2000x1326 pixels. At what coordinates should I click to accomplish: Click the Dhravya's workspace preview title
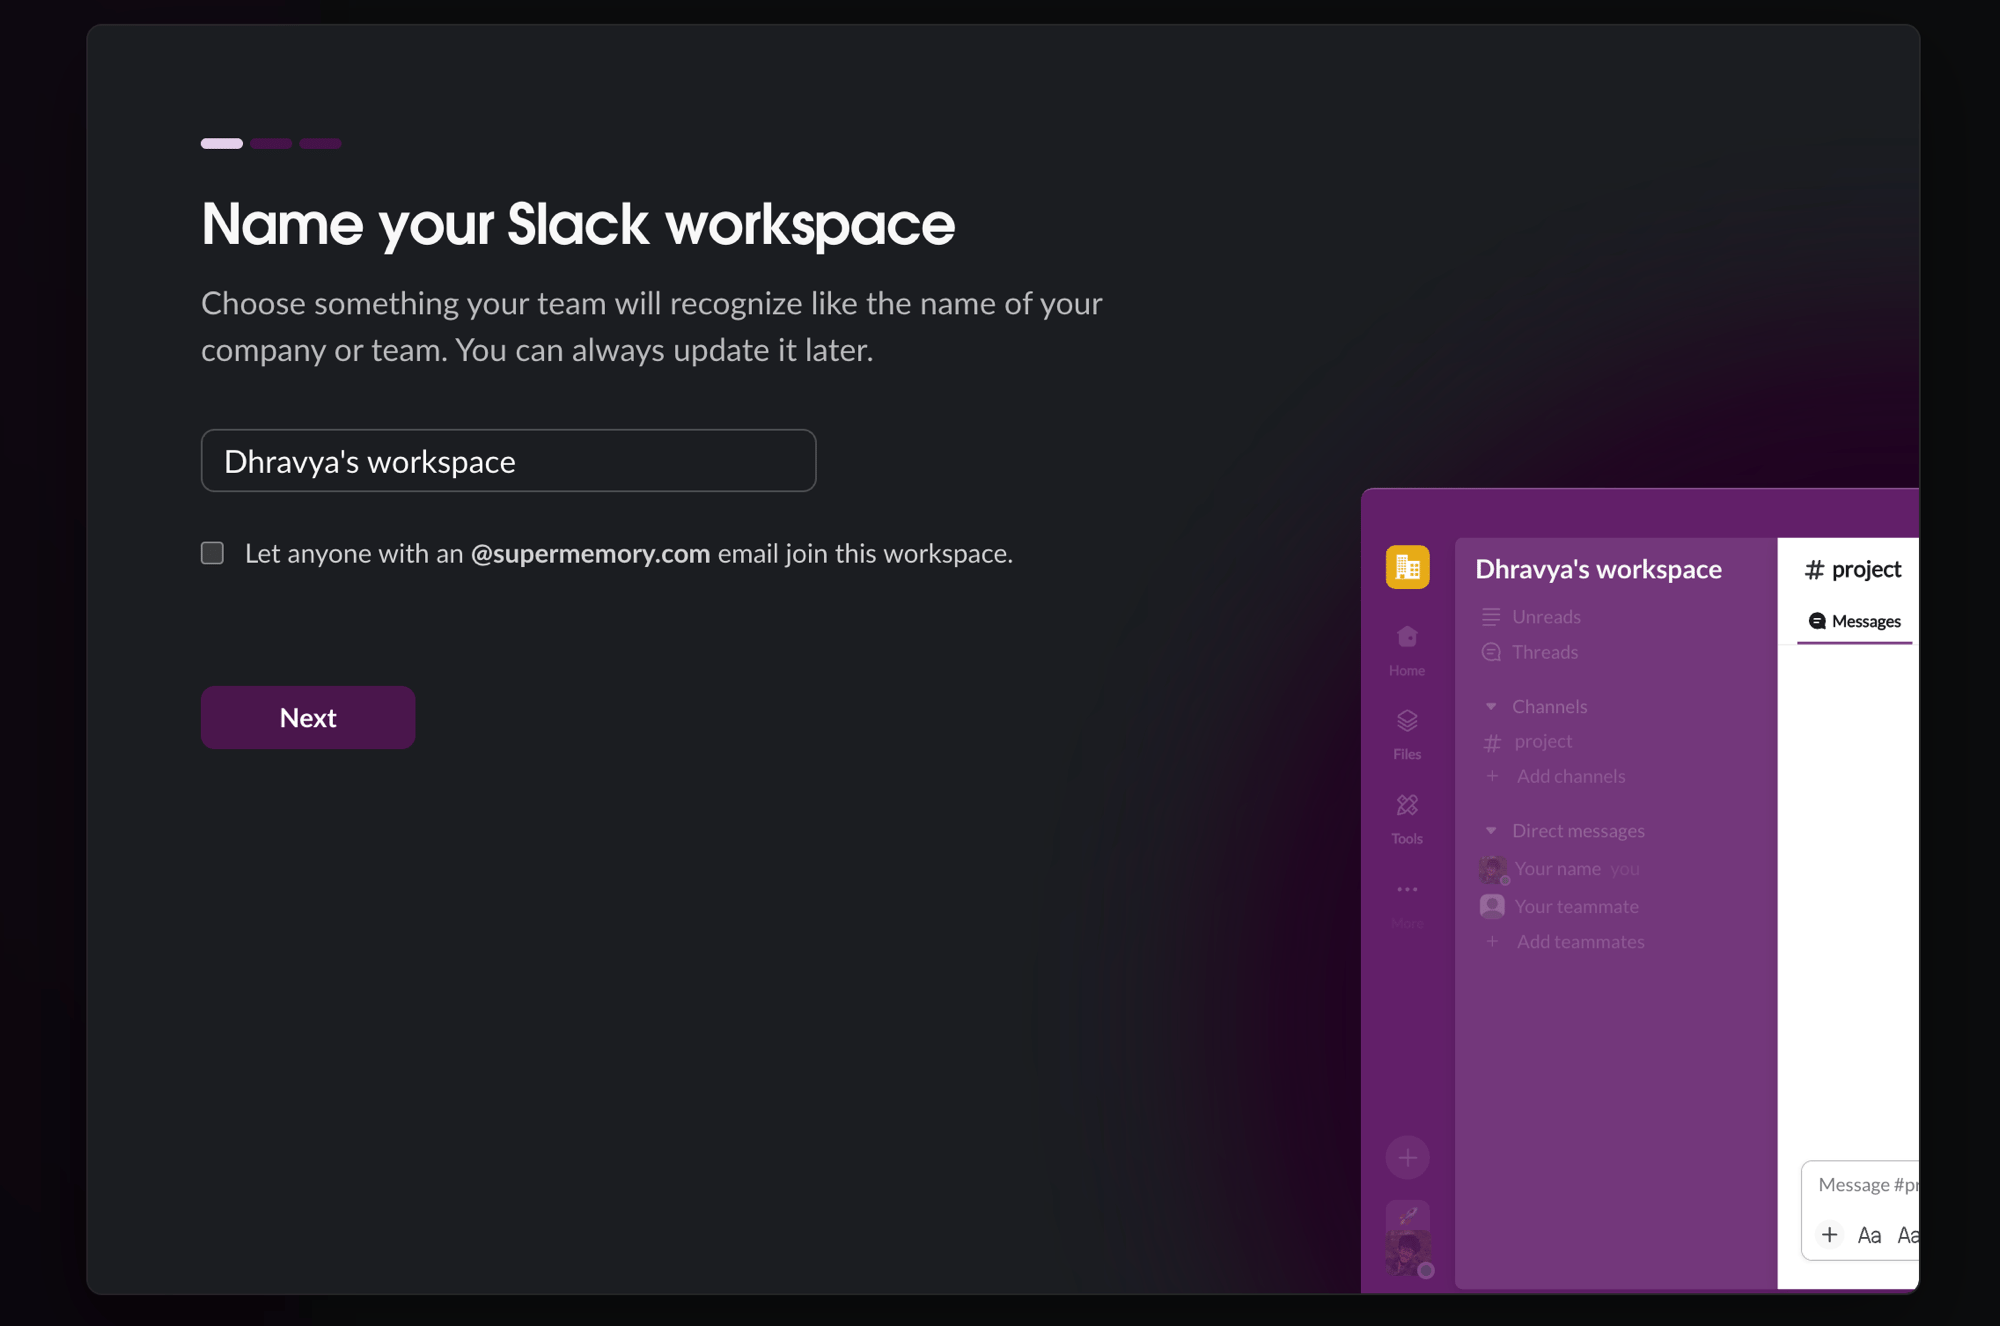click(x=1598, y=569)
